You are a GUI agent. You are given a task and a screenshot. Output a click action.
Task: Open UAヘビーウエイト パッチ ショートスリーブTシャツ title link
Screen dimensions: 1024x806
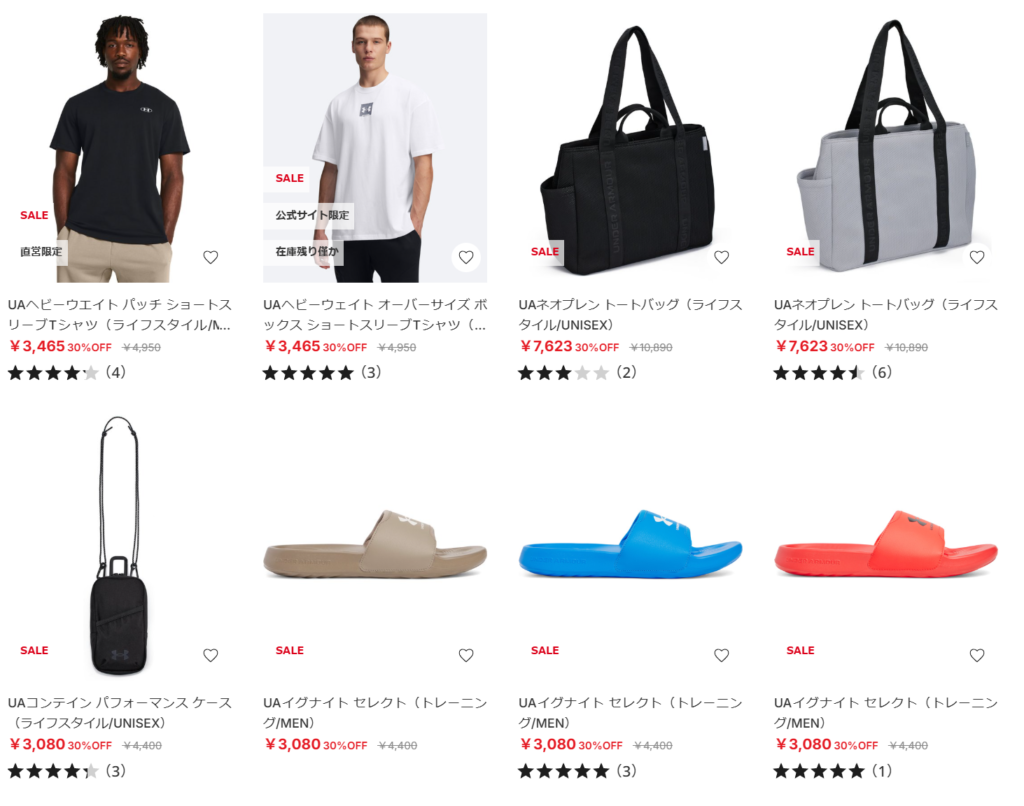pos(120,314)
